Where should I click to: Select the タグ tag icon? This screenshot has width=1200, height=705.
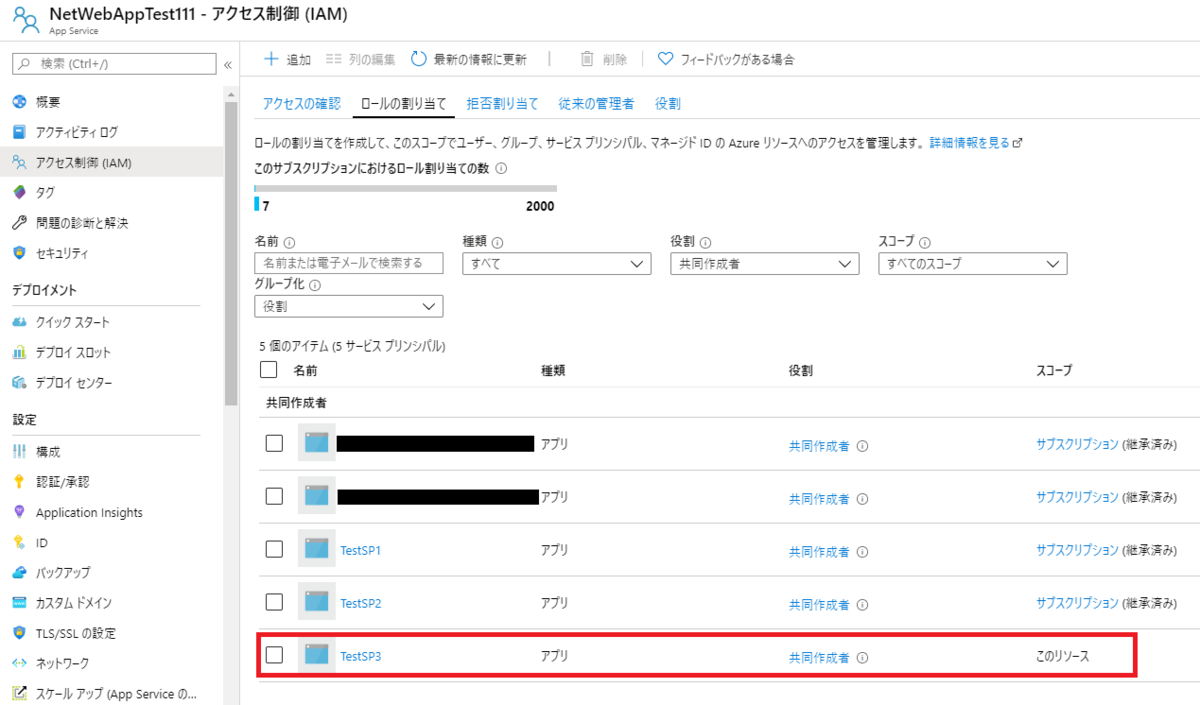coord(18,192)
